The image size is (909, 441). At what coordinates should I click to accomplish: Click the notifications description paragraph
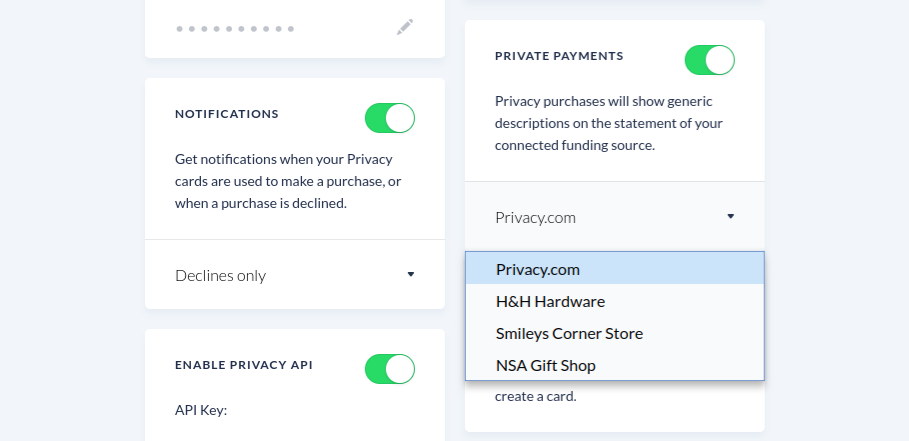(288, 181)
